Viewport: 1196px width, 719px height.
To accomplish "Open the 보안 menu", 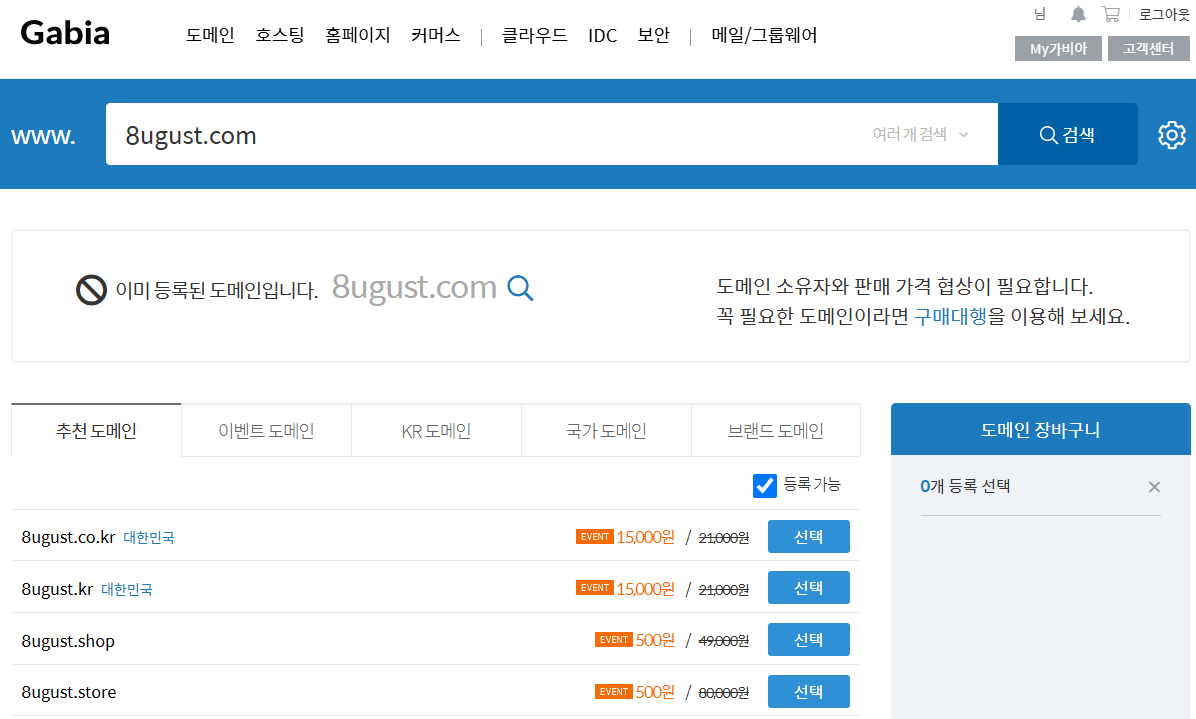I will coord(654,35).
